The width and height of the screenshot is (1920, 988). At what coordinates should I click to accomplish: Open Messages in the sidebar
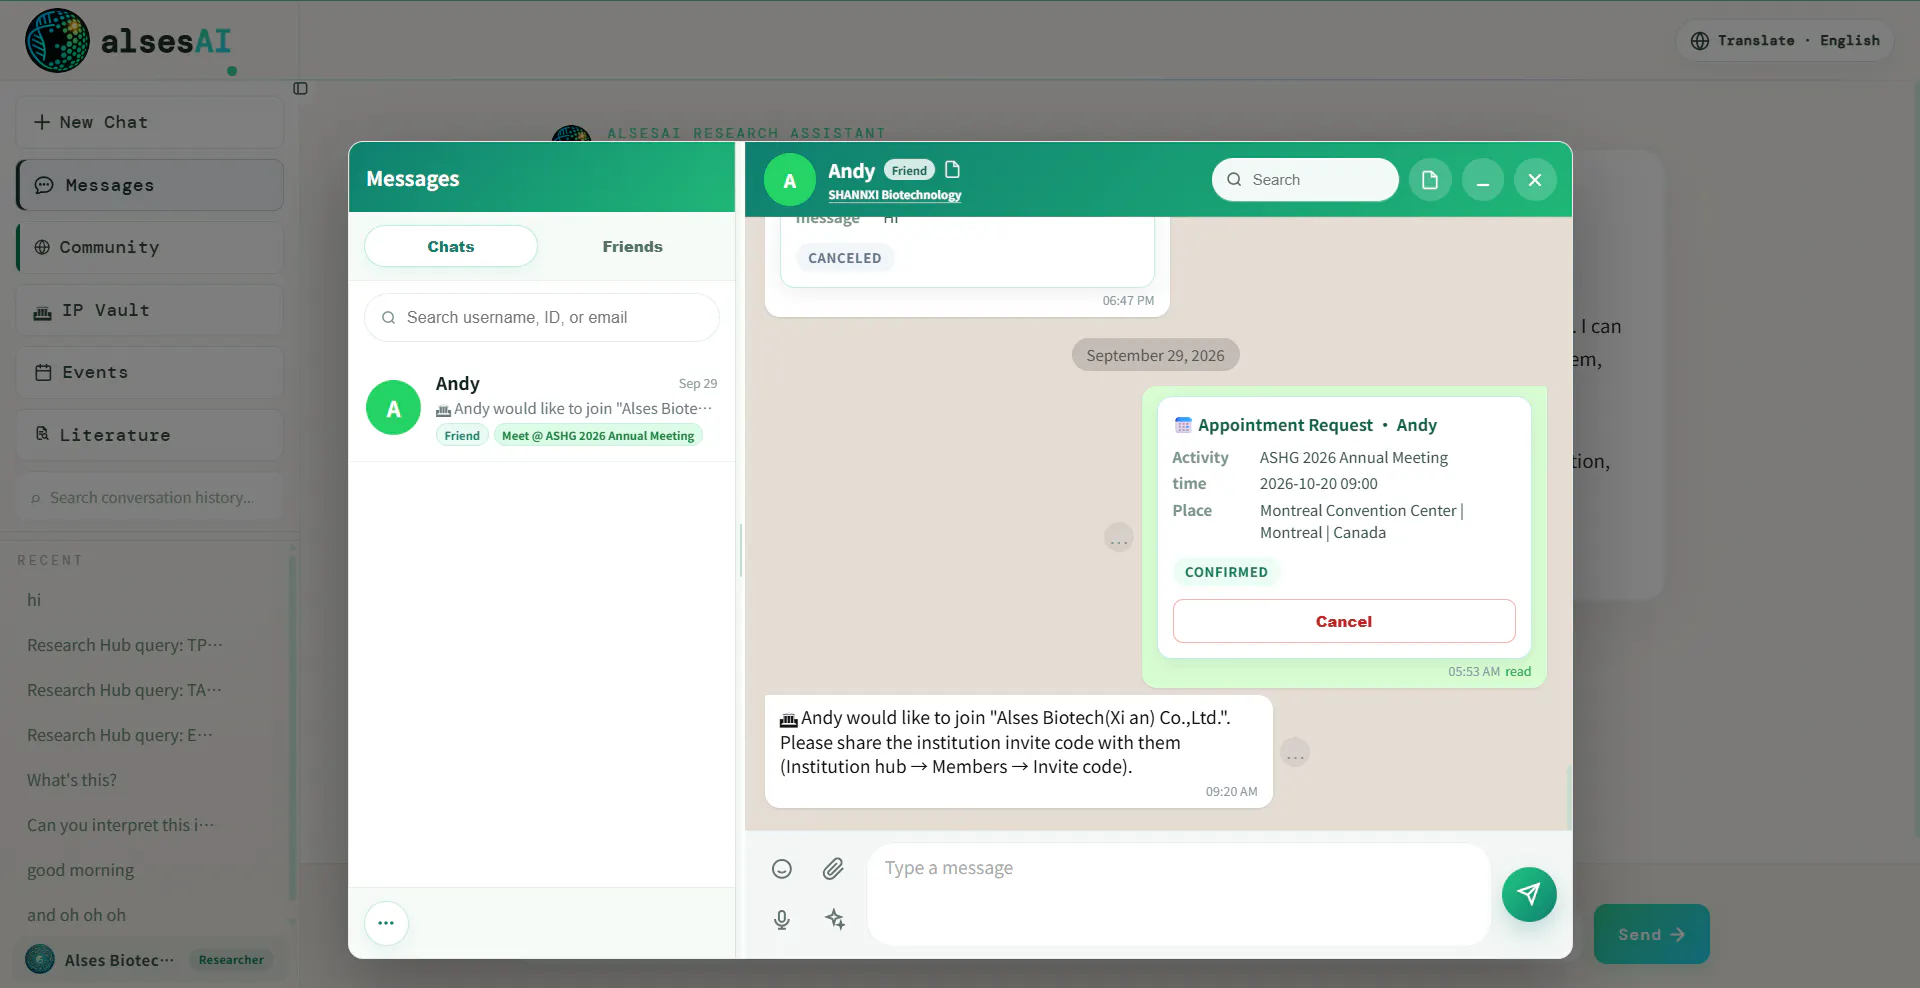click(x=150, y=185)
